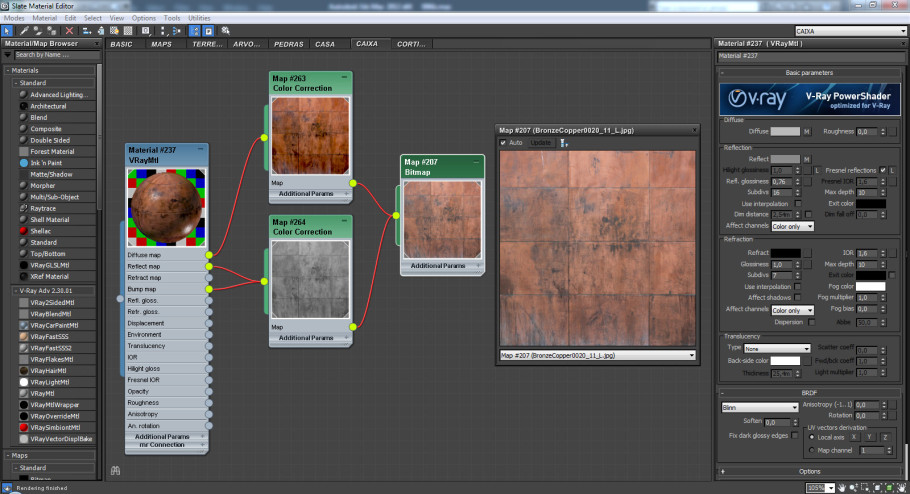
Task: Open reflection Affect channels dropdown
Action: click(x=792, y=226)
